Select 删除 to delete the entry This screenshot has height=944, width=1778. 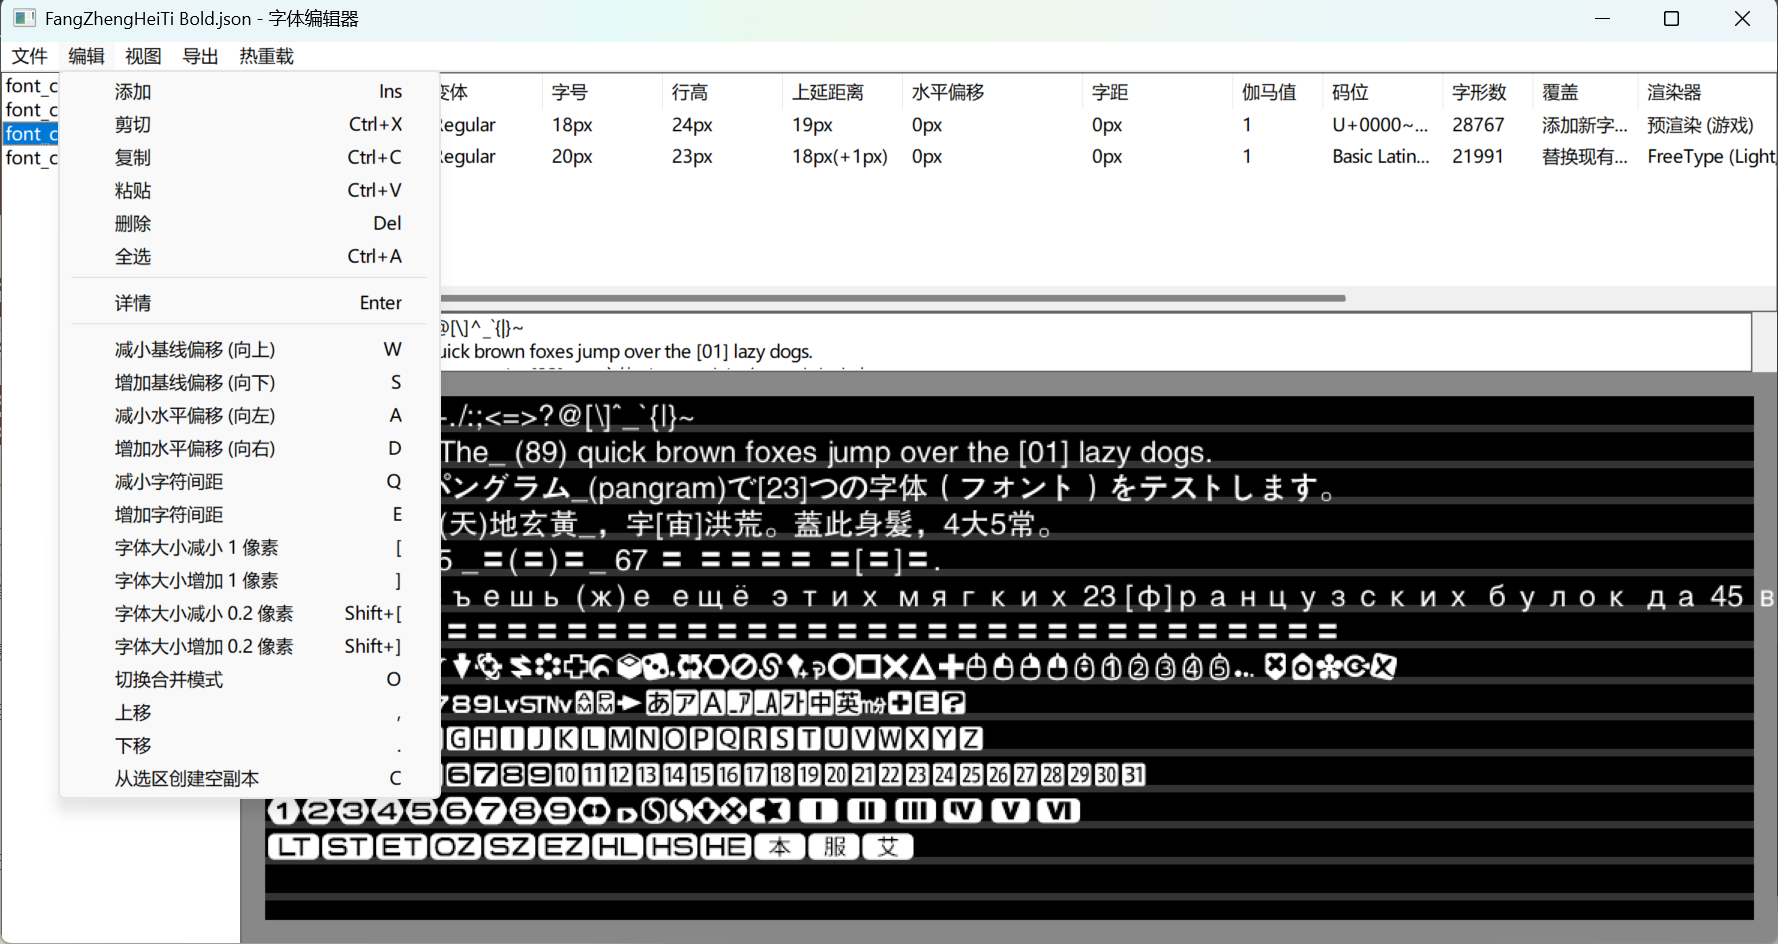click(x=133, y=223)
